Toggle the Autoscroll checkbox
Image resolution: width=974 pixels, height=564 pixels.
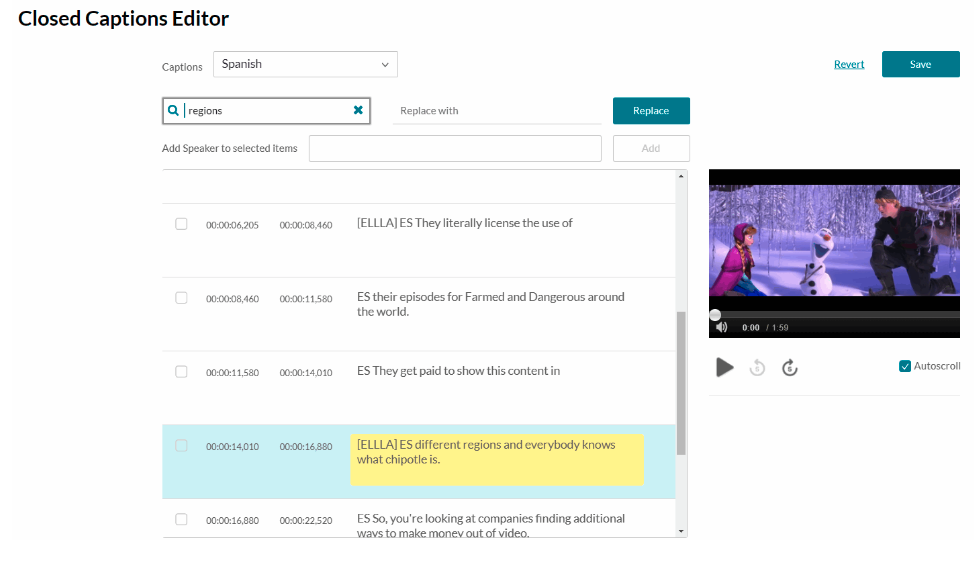point(905,366)
